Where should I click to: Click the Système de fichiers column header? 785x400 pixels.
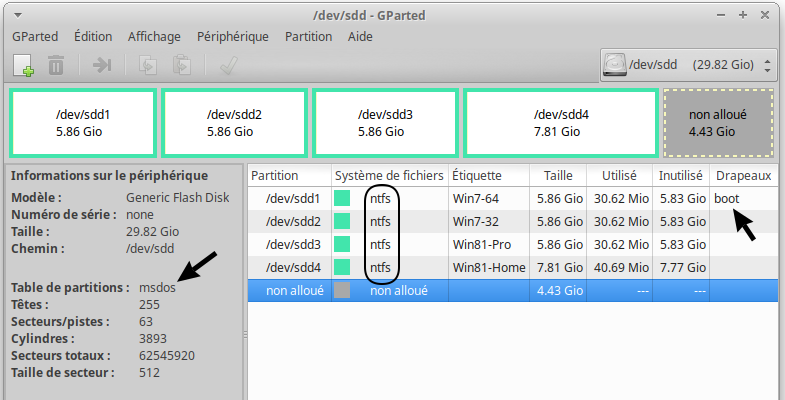[387, 175]
